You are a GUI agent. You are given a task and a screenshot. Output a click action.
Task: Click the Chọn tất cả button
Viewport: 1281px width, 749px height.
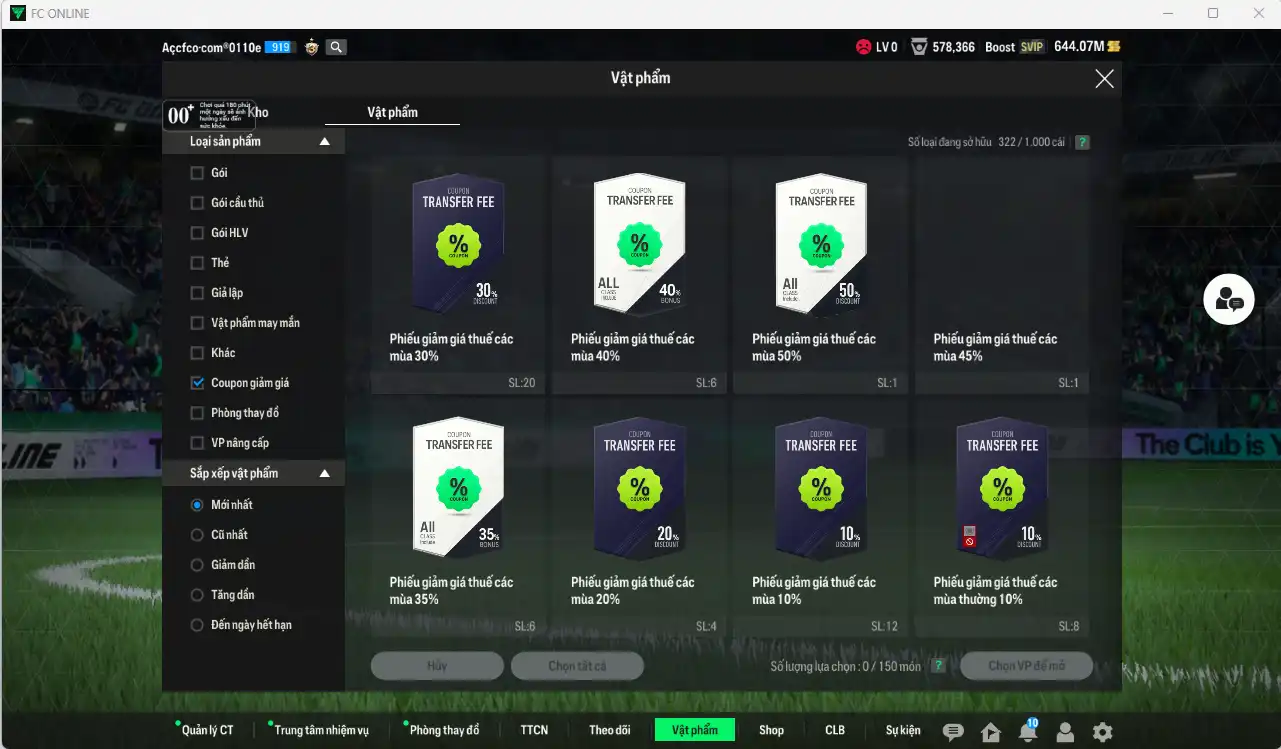point(577,666)
